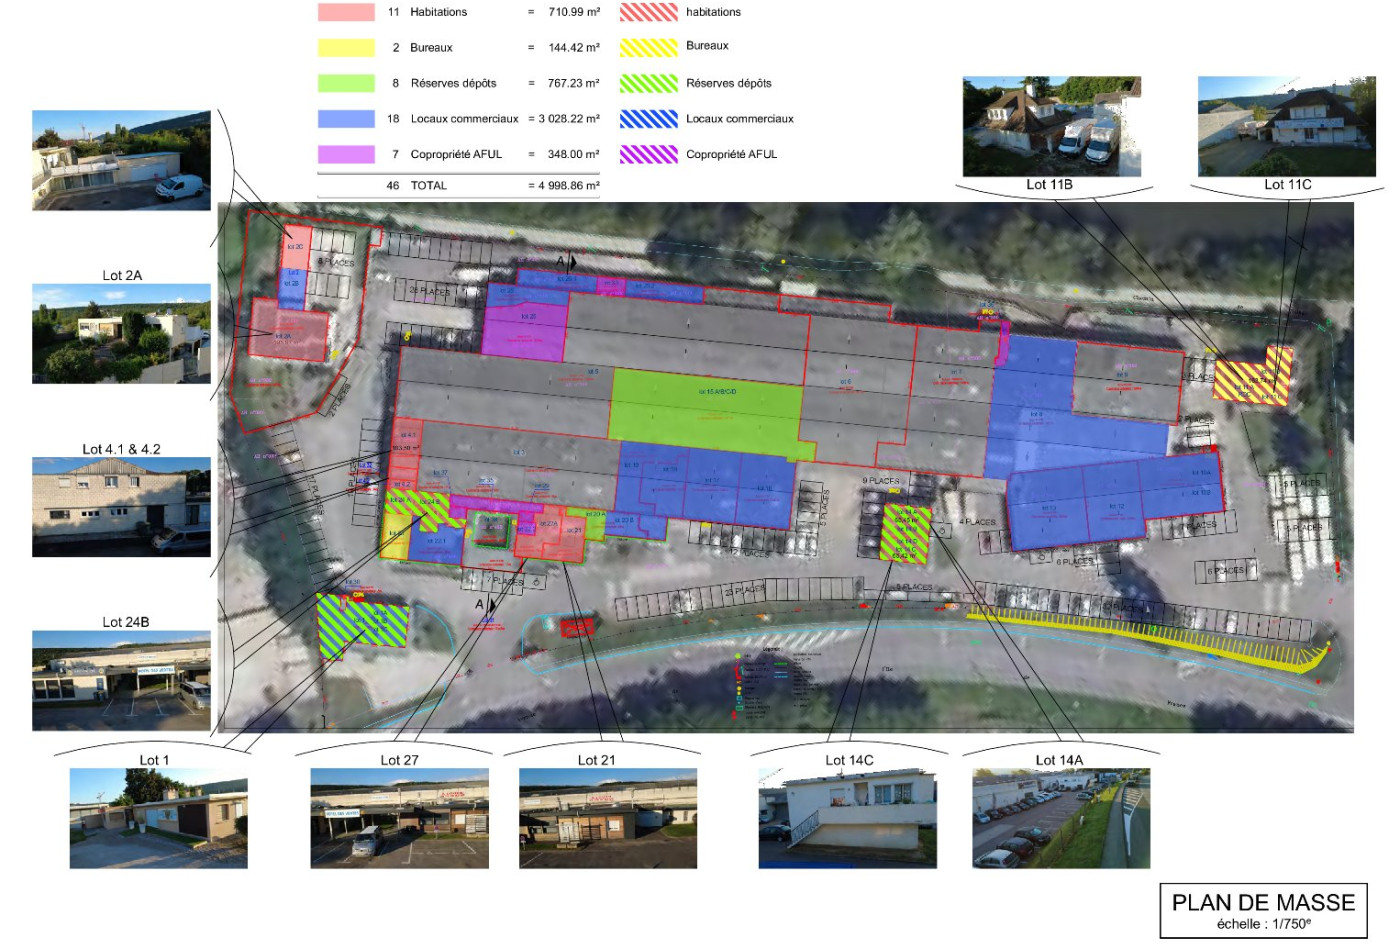Open the Lot 11C photo thumbnail
The height and width of the screenshot is (950, 1400).
point(1287,126)
